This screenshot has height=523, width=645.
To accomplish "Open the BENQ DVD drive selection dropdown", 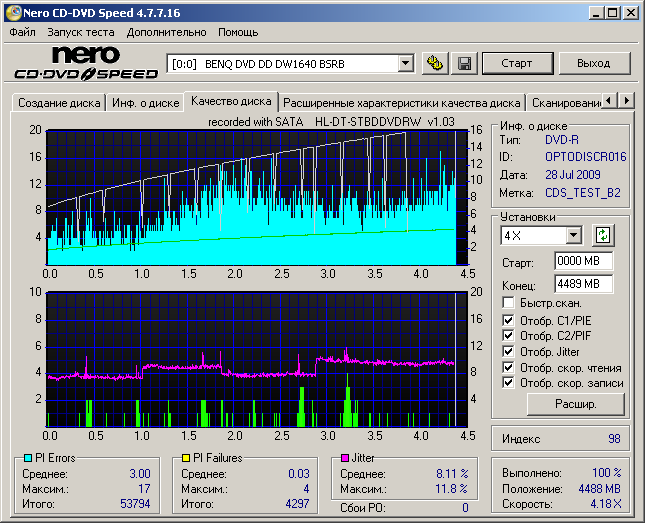I will click(x=405, y=63).
